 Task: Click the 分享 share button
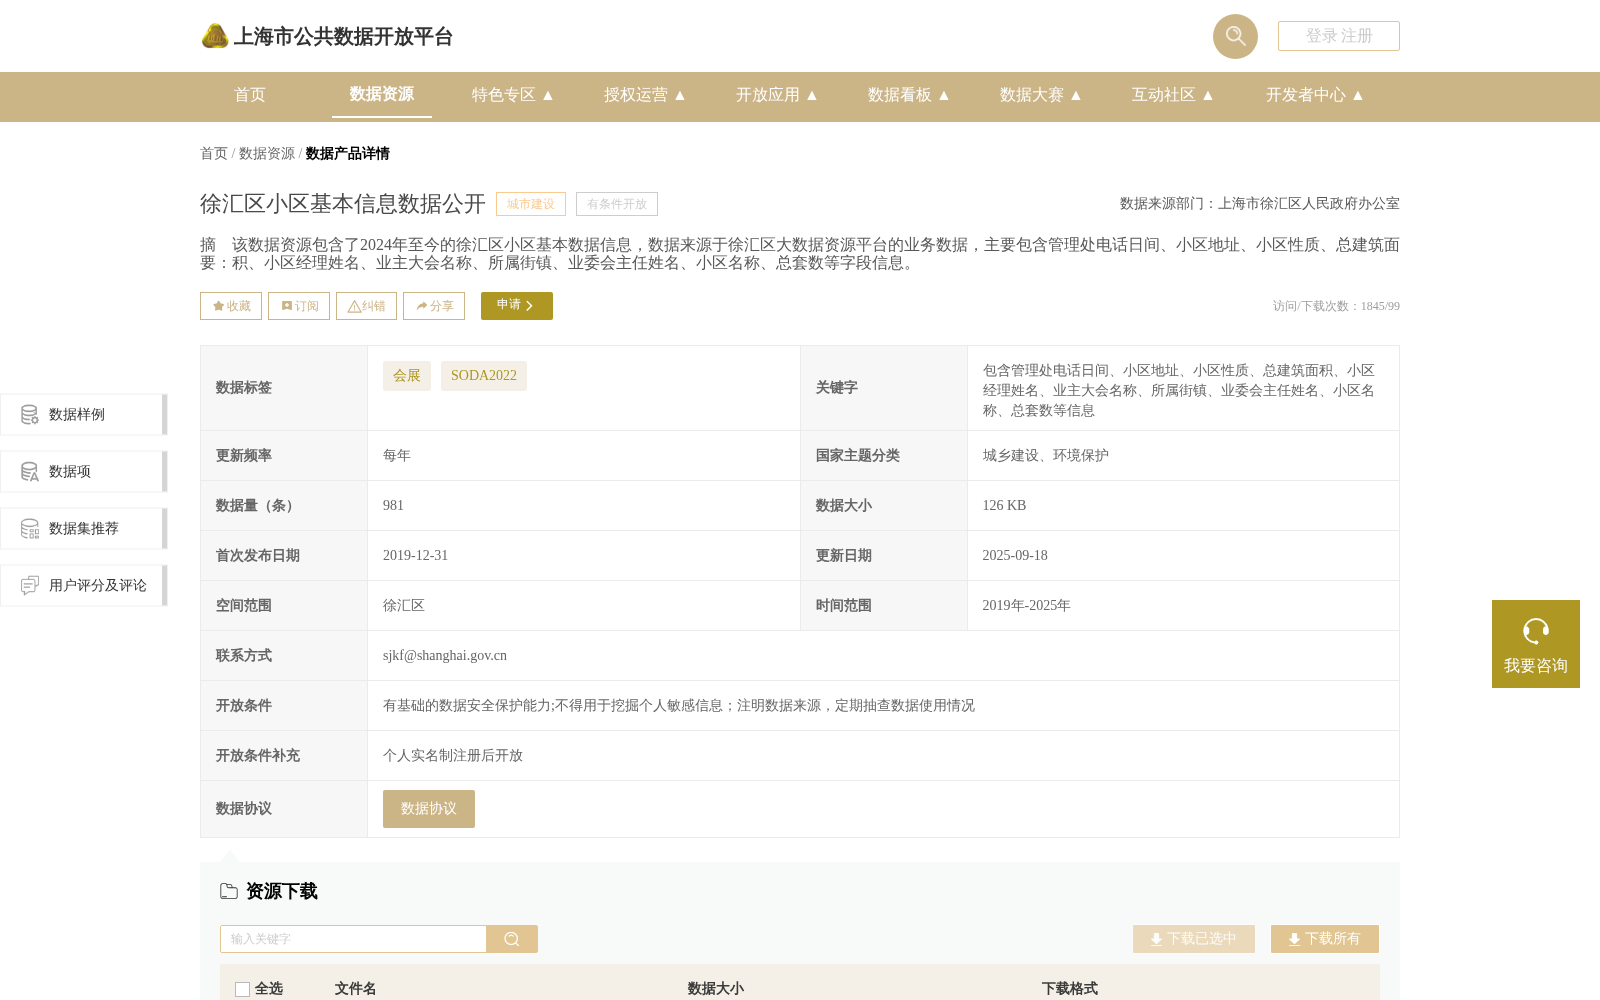click(434, 306)
